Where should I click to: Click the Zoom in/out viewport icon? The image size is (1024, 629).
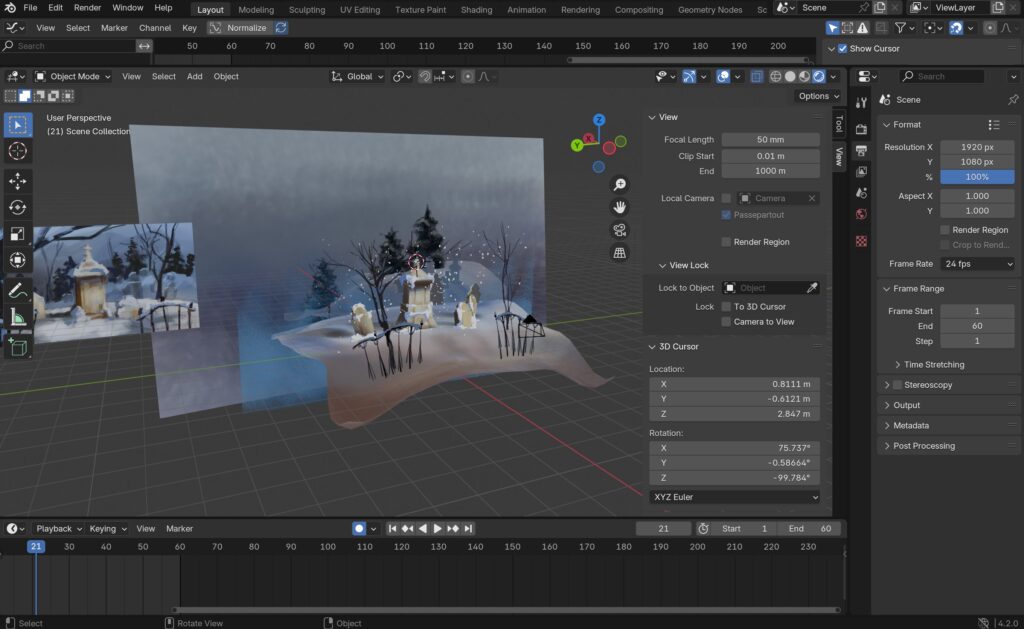coord(620,185)
